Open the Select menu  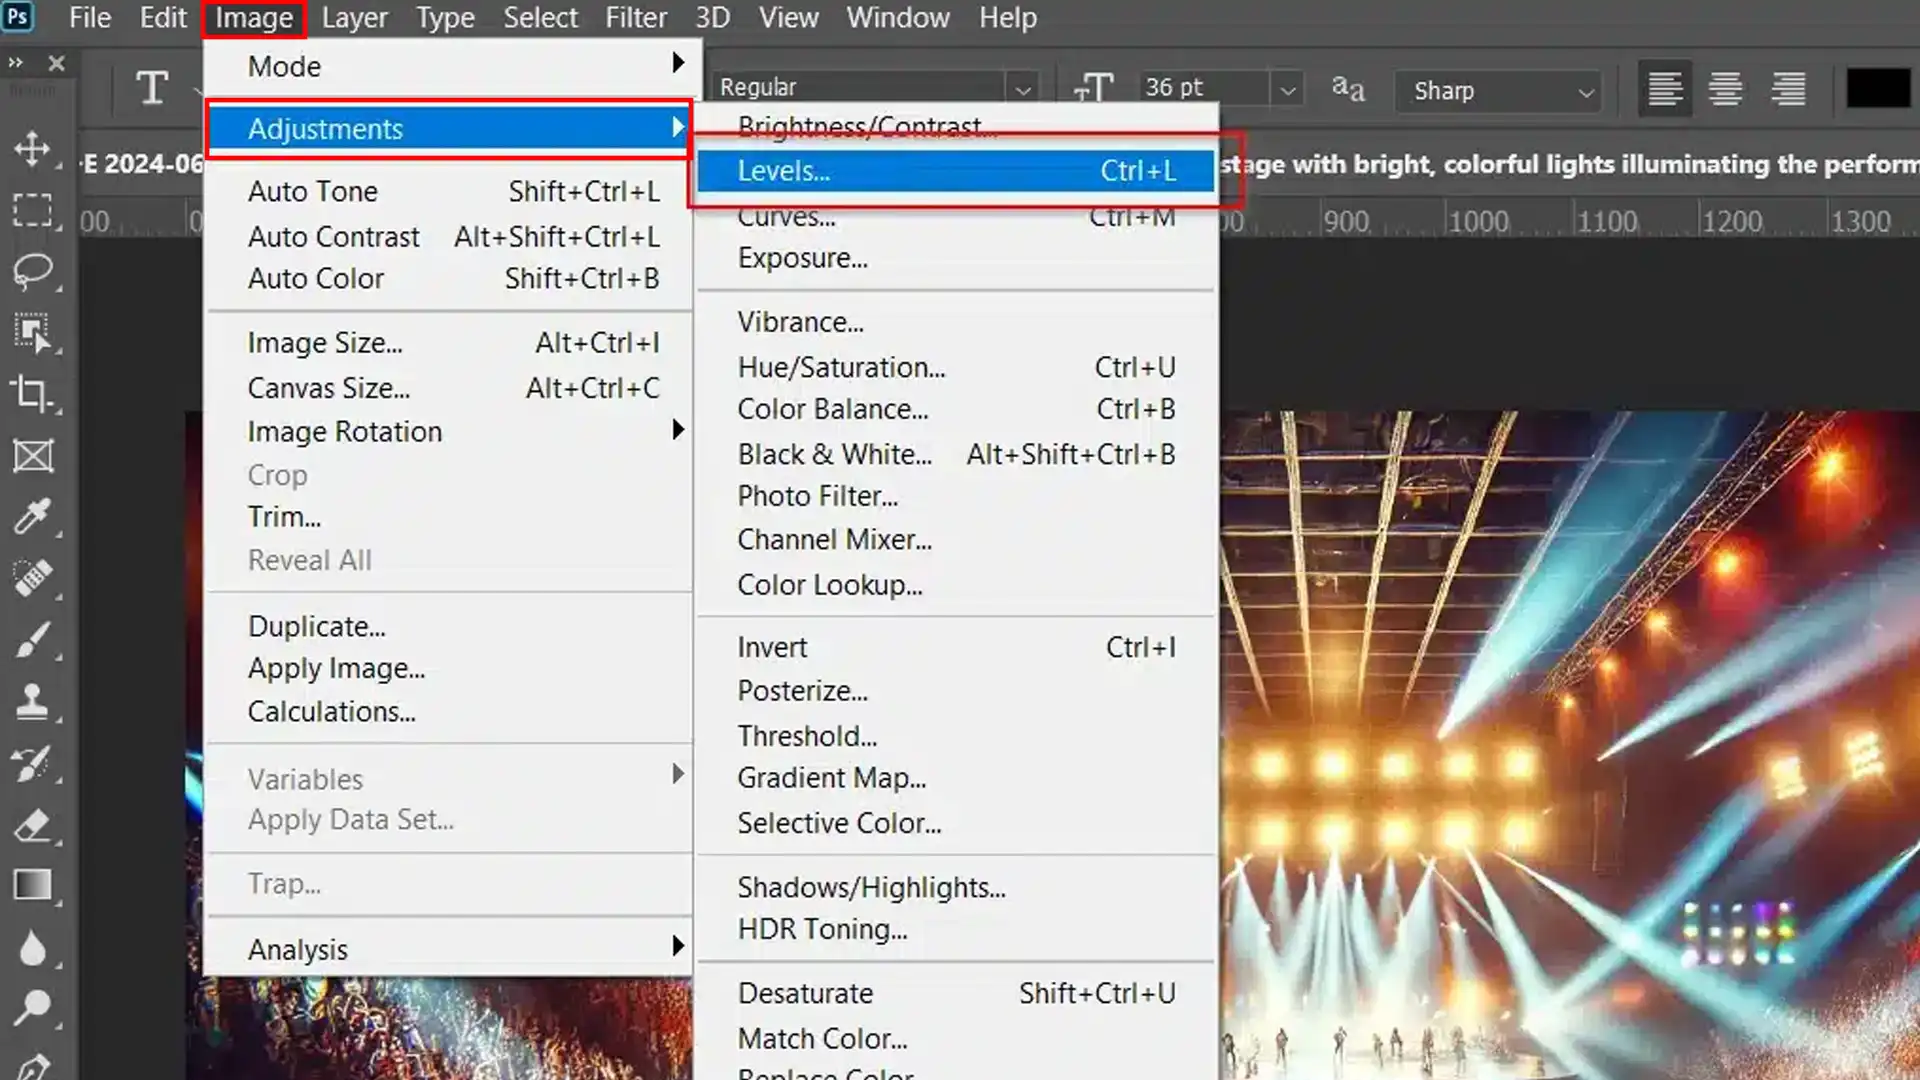[541, 18]
